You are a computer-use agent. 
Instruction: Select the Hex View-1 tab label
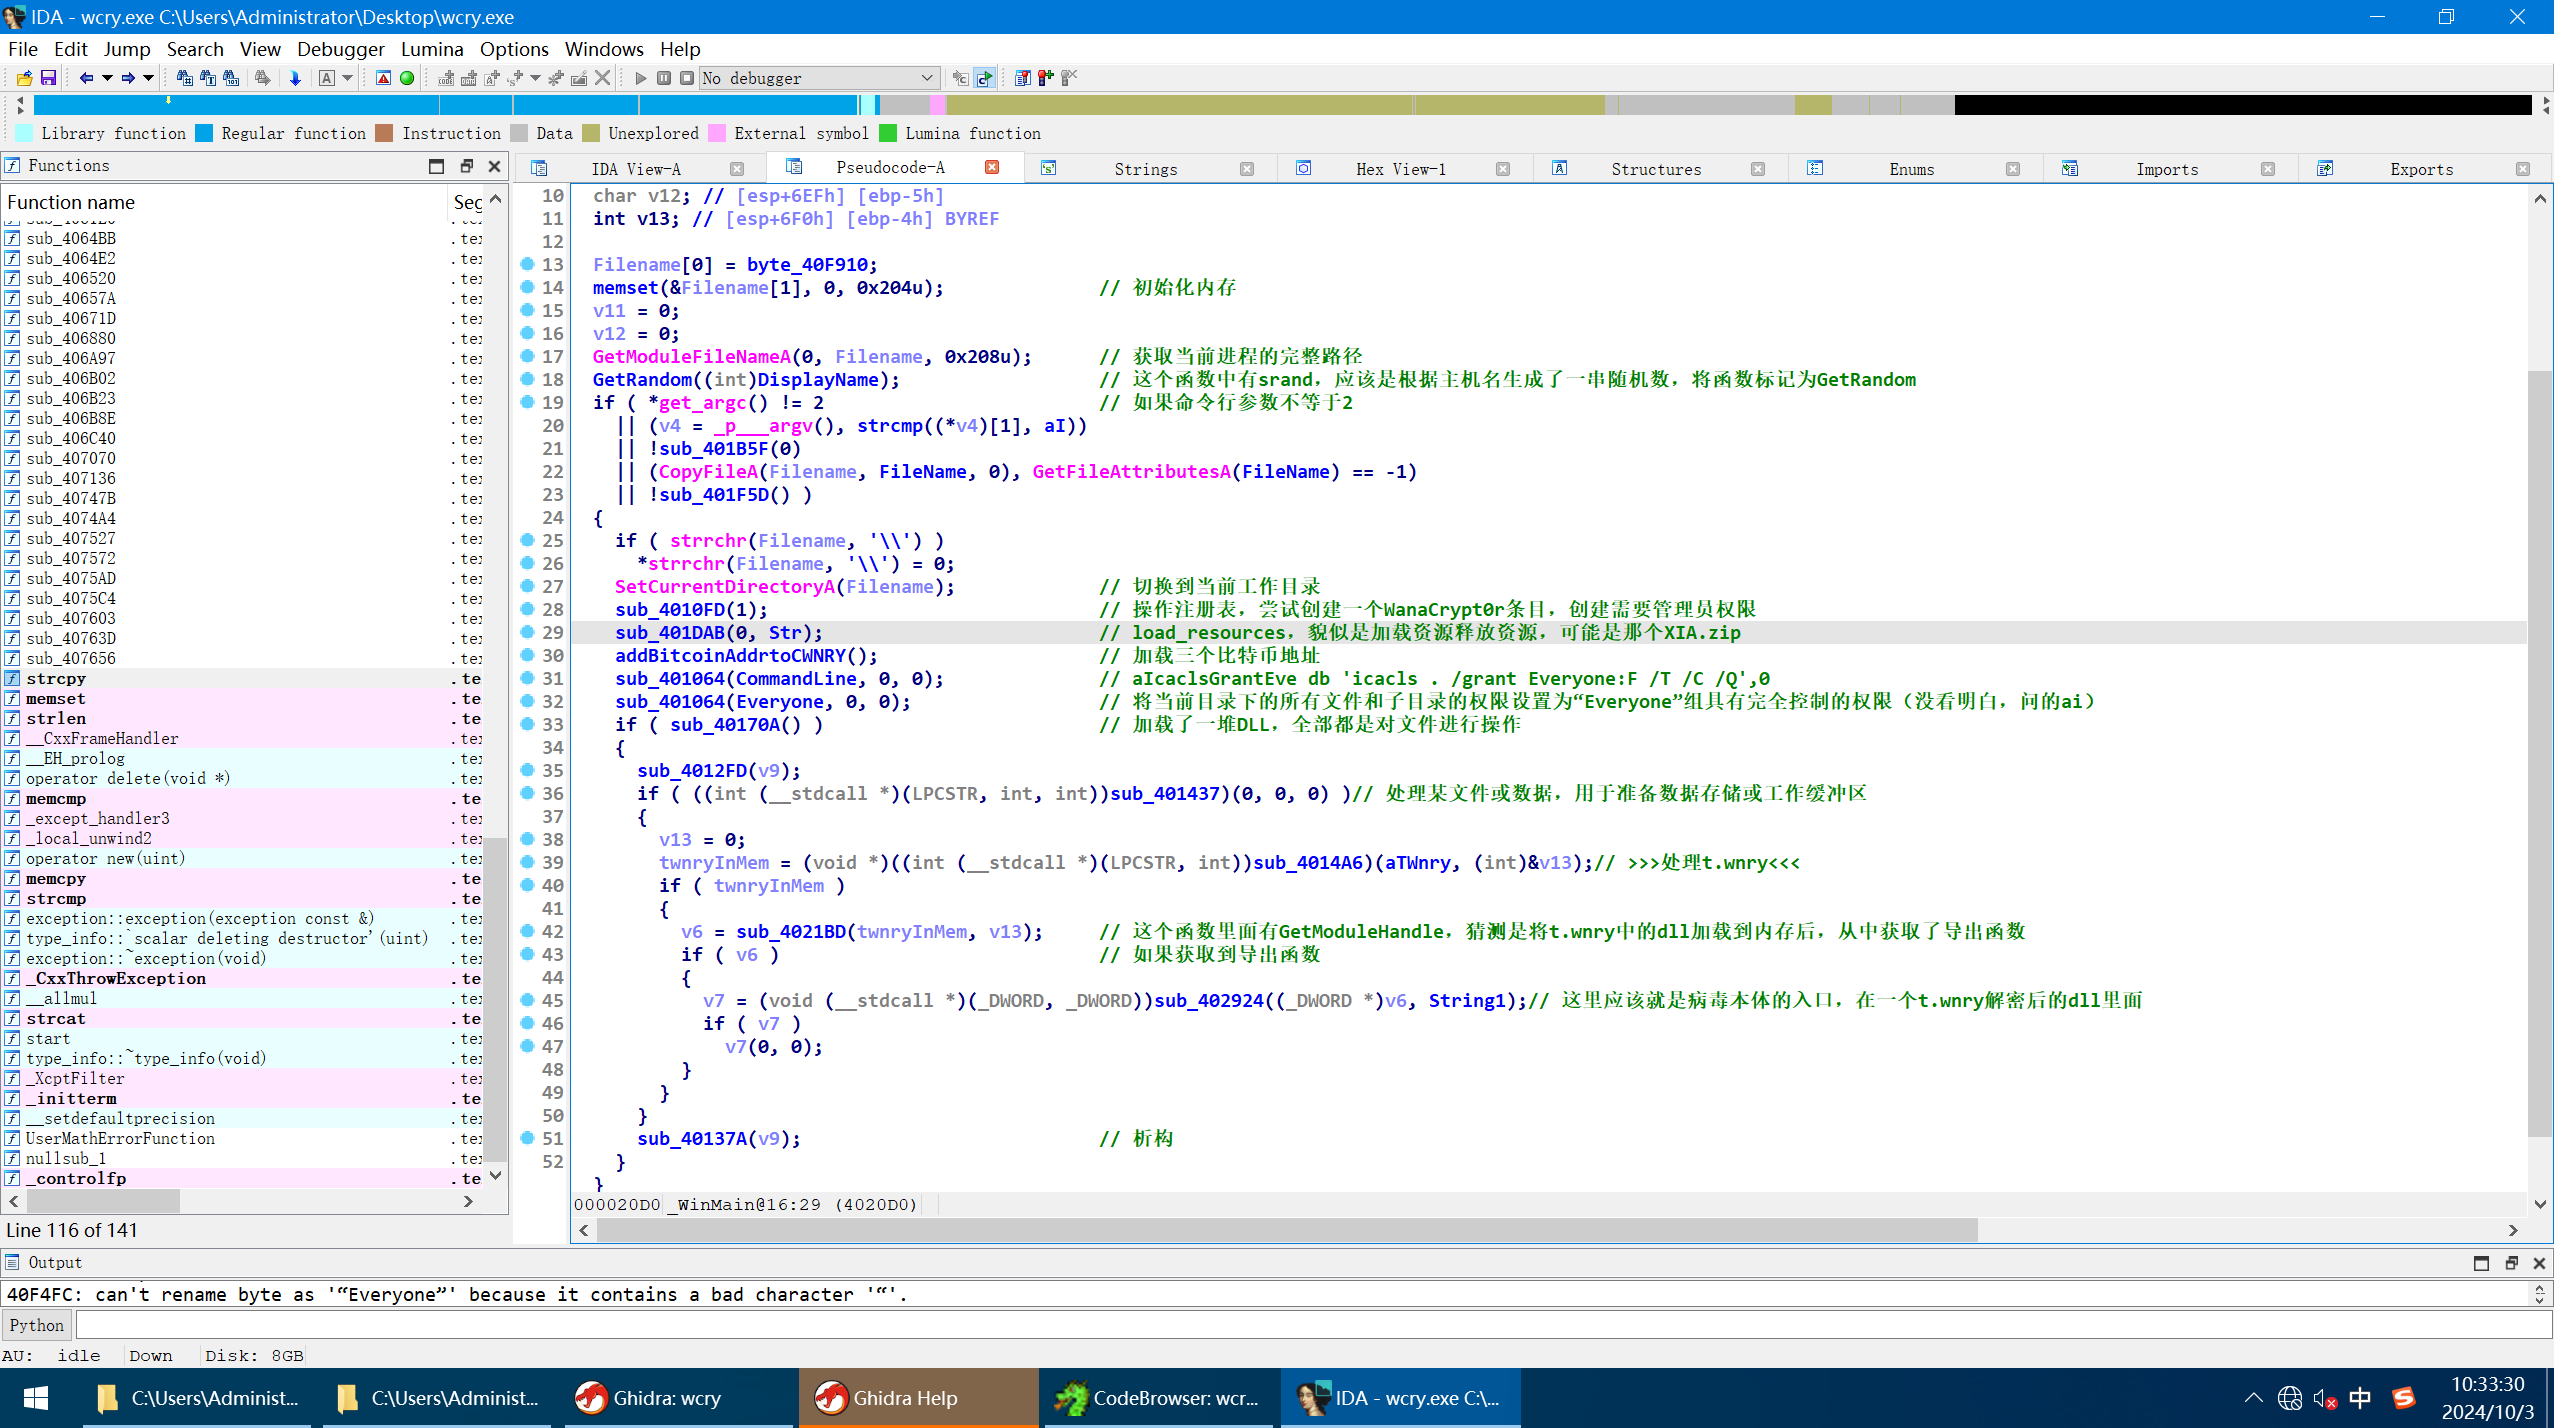1400,168
